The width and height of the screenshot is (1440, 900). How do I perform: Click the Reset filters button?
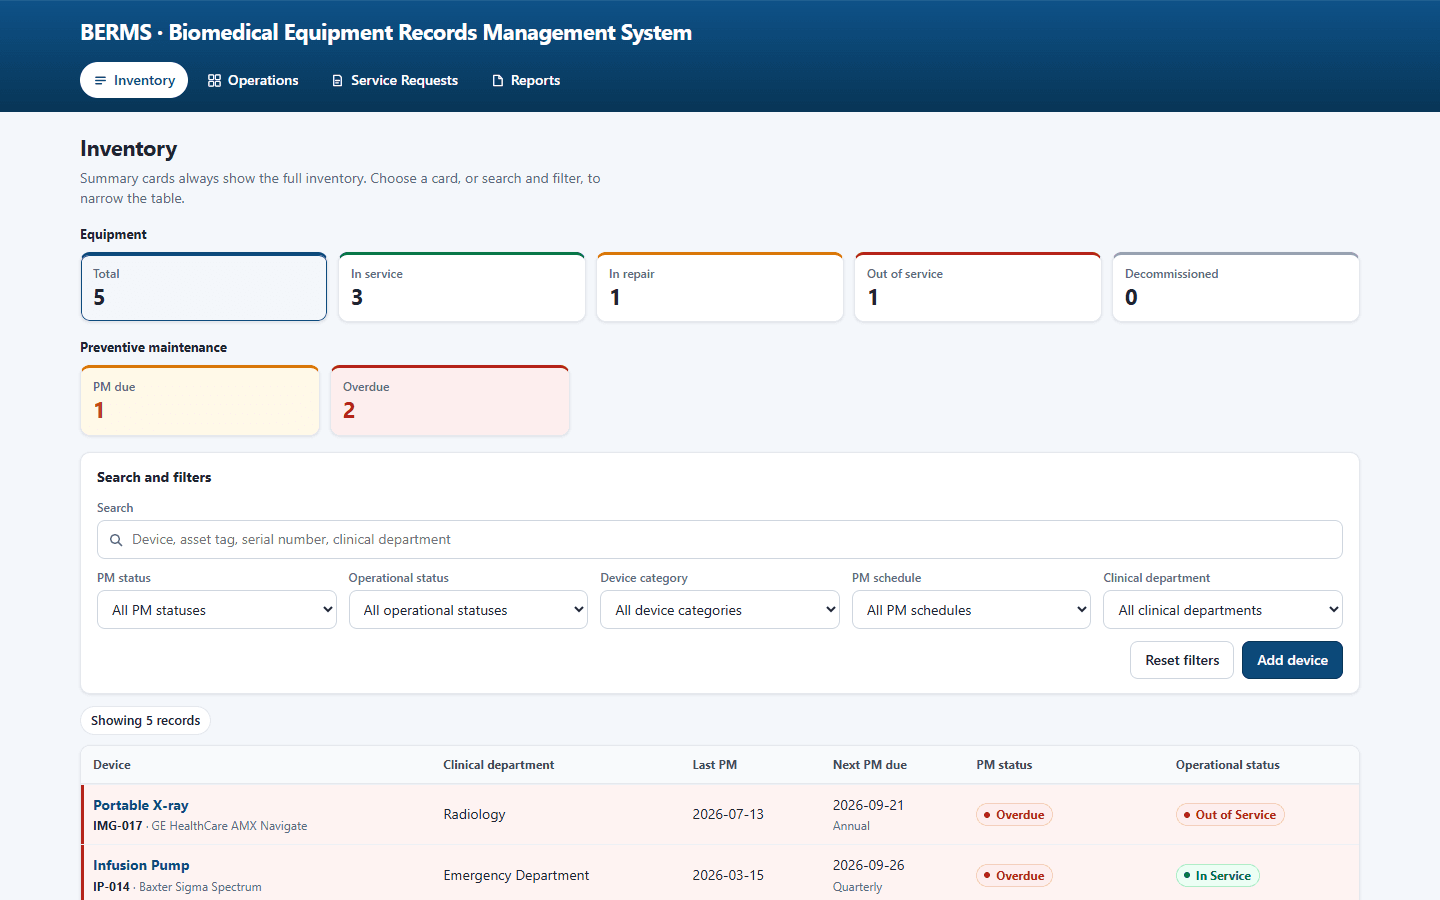tap(1182, 660)
